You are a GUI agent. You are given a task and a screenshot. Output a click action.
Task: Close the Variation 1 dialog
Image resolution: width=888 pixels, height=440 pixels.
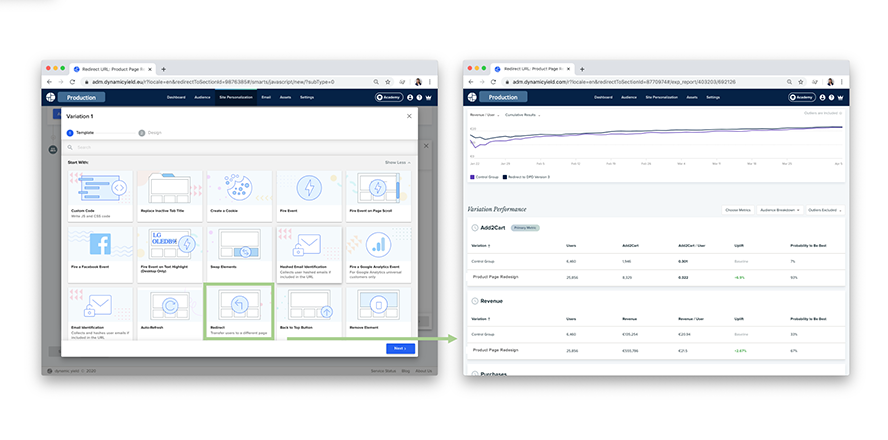click(409, 116)
